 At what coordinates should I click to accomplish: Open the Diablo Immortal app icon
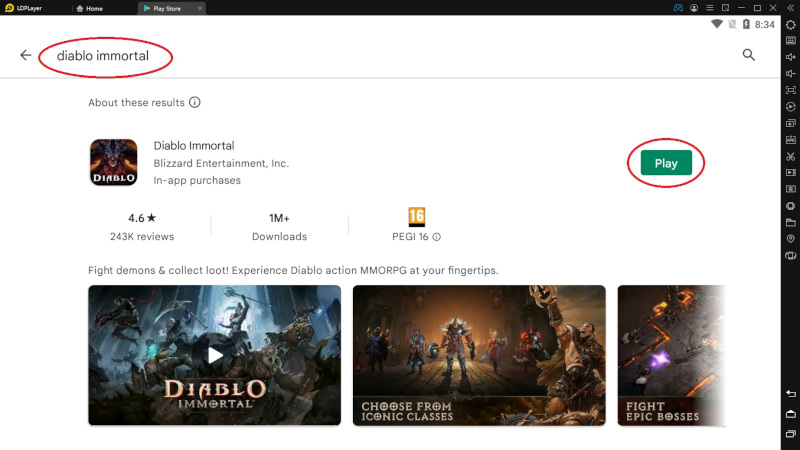coord(114,162)
